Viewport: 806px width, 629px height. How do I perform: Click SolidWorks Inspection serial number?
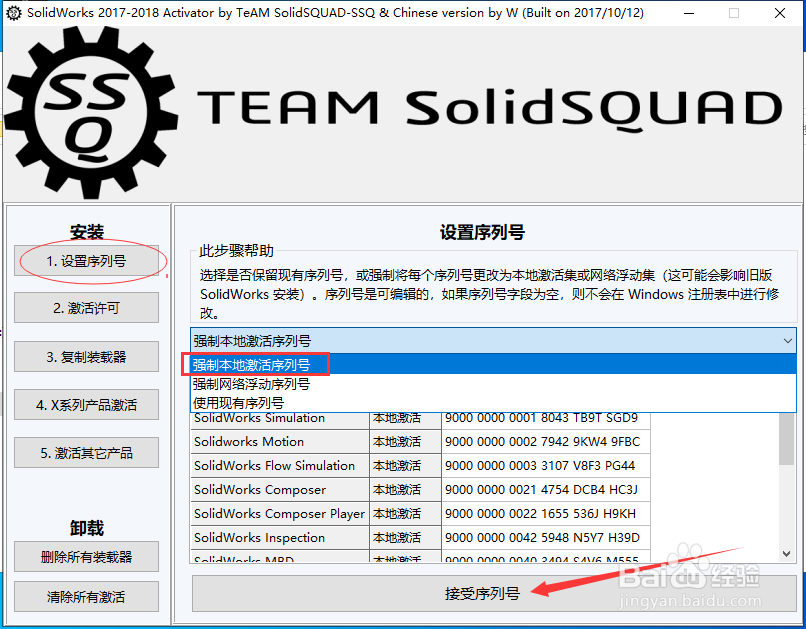(x=546, y=538)
